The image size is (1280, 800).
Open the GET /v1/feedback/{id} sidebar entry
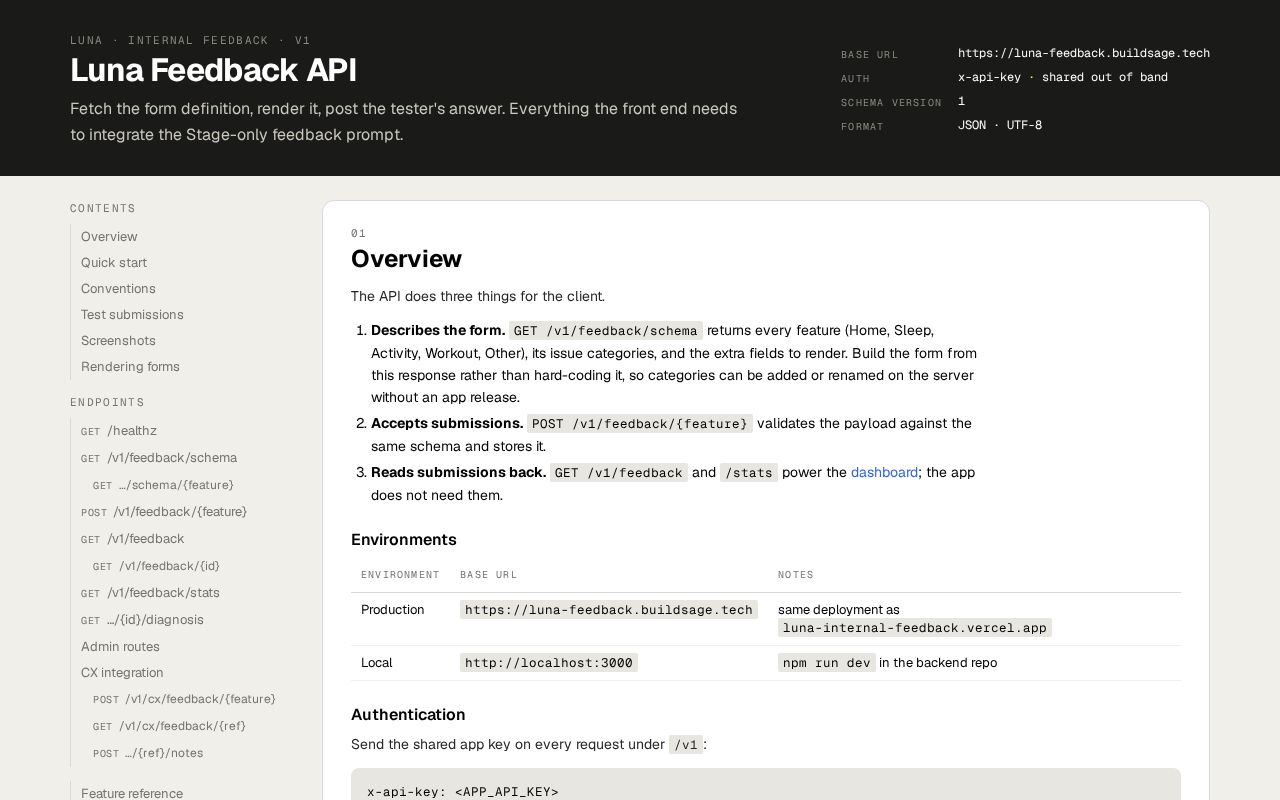coord(156,566)
